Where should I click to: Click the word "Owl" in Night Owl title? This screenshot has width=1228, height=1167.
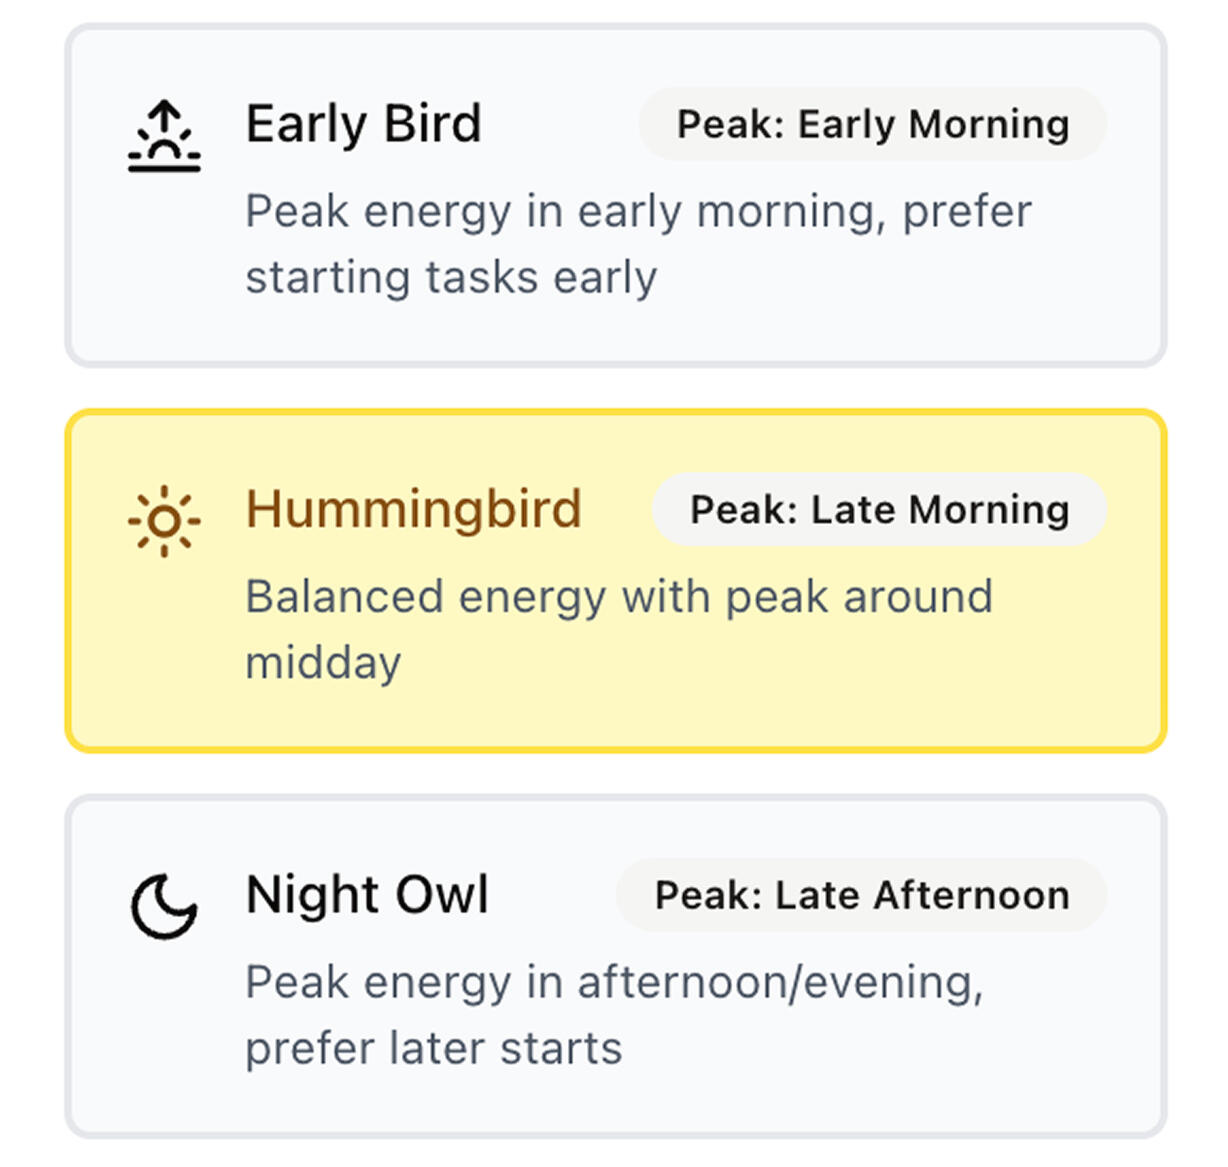tap(442, 894)
